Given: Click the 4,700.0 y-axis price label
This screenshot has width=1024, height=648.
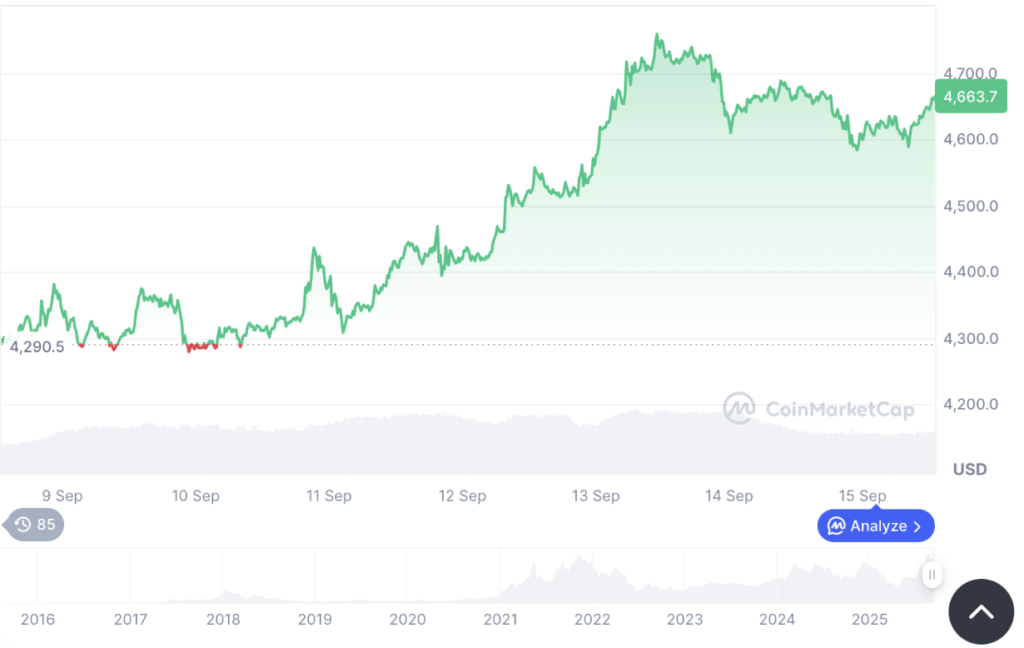Looking at the screenshot, I should tap(970, 73).
